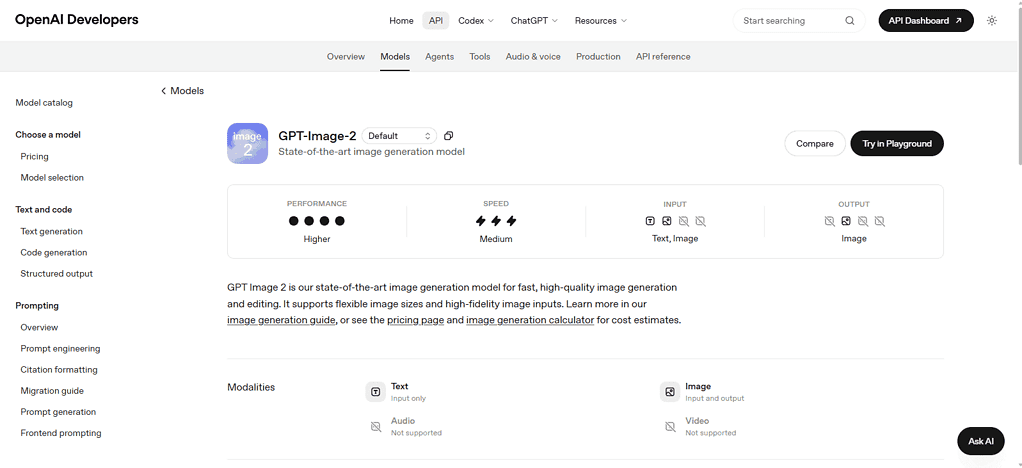The width and height of the screenshot is (1022, 468).
Task: Click the INPUT text icon in summary card
Action: click(650, 221)
